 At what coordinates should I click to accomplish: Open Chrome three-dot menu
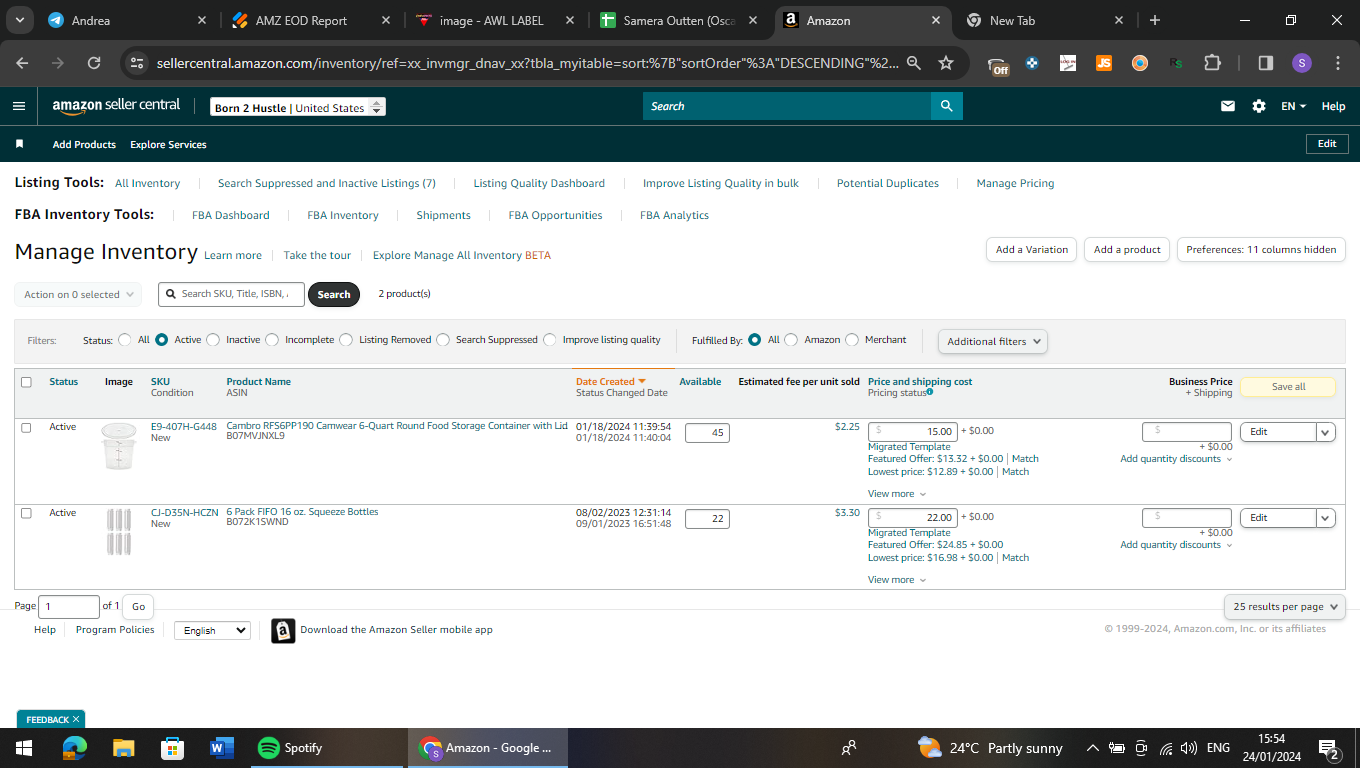coord(1338,63)
